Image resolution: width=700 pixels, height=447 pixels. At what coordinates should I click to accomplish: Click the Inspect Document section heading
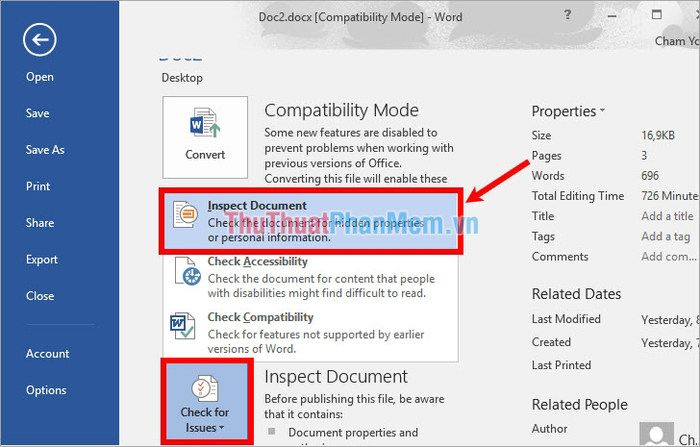click(x=336, y=376)
